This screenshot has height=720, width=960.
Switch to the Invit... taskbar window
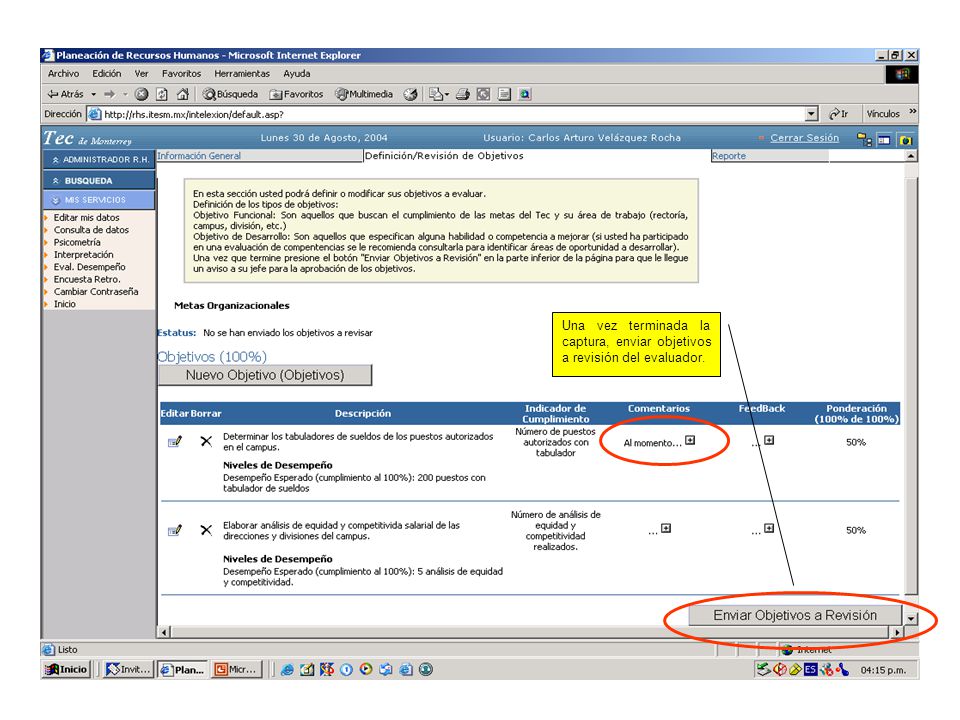pyautogui.click(x=129, y=670)
